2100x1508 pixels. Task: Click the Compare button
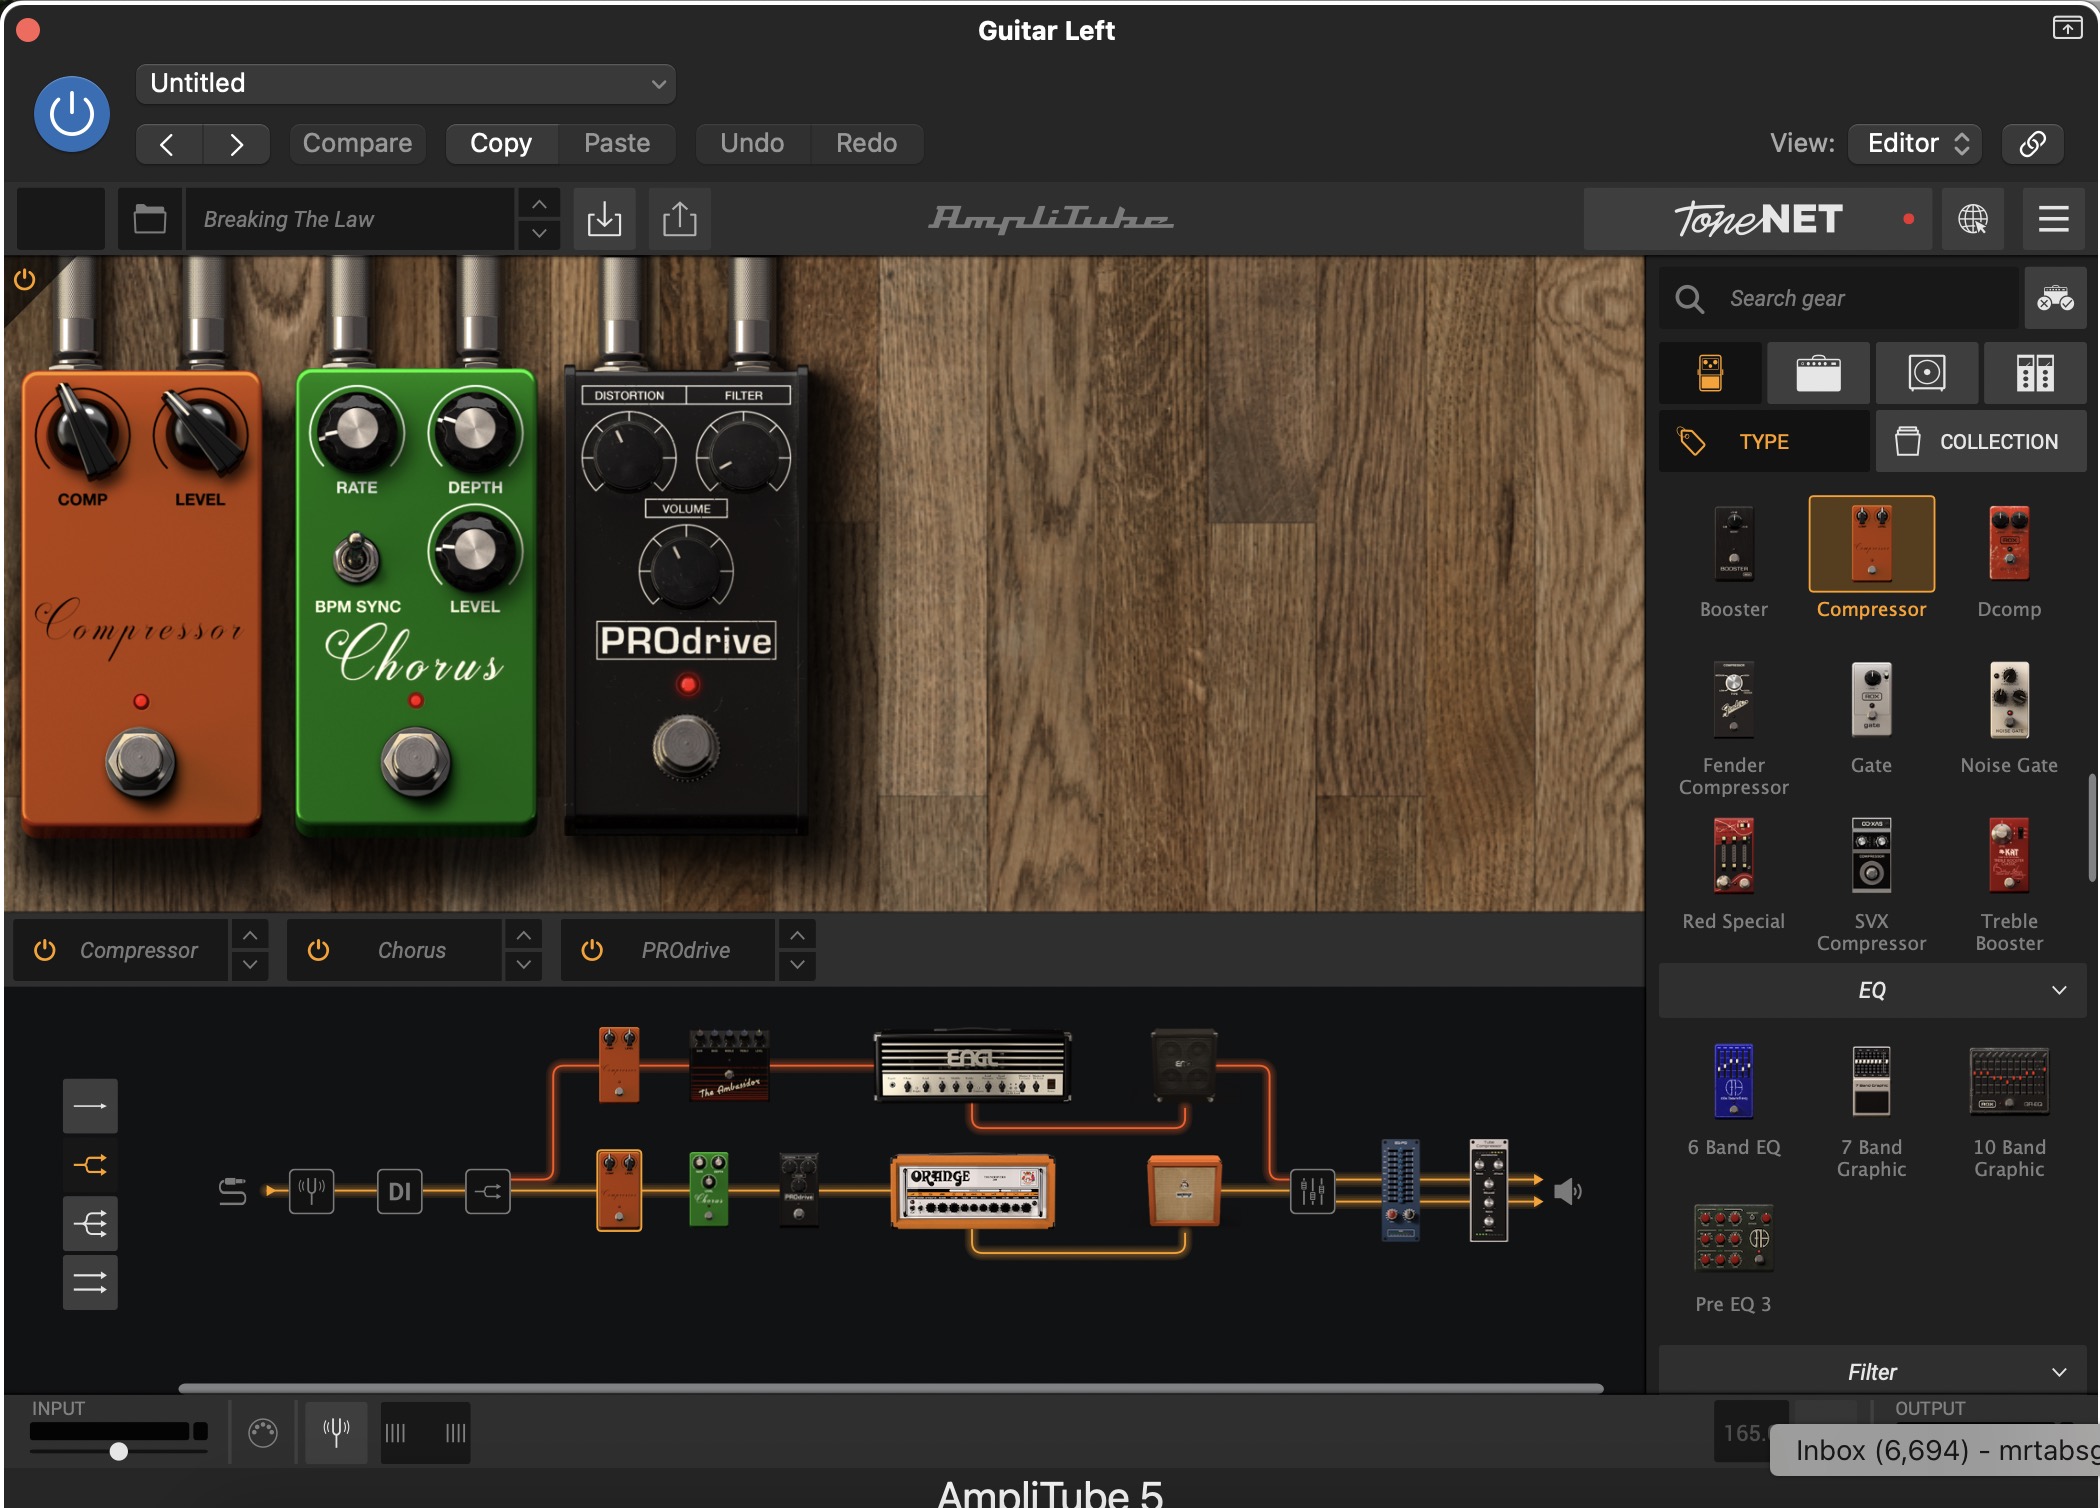tap(357, 143)
